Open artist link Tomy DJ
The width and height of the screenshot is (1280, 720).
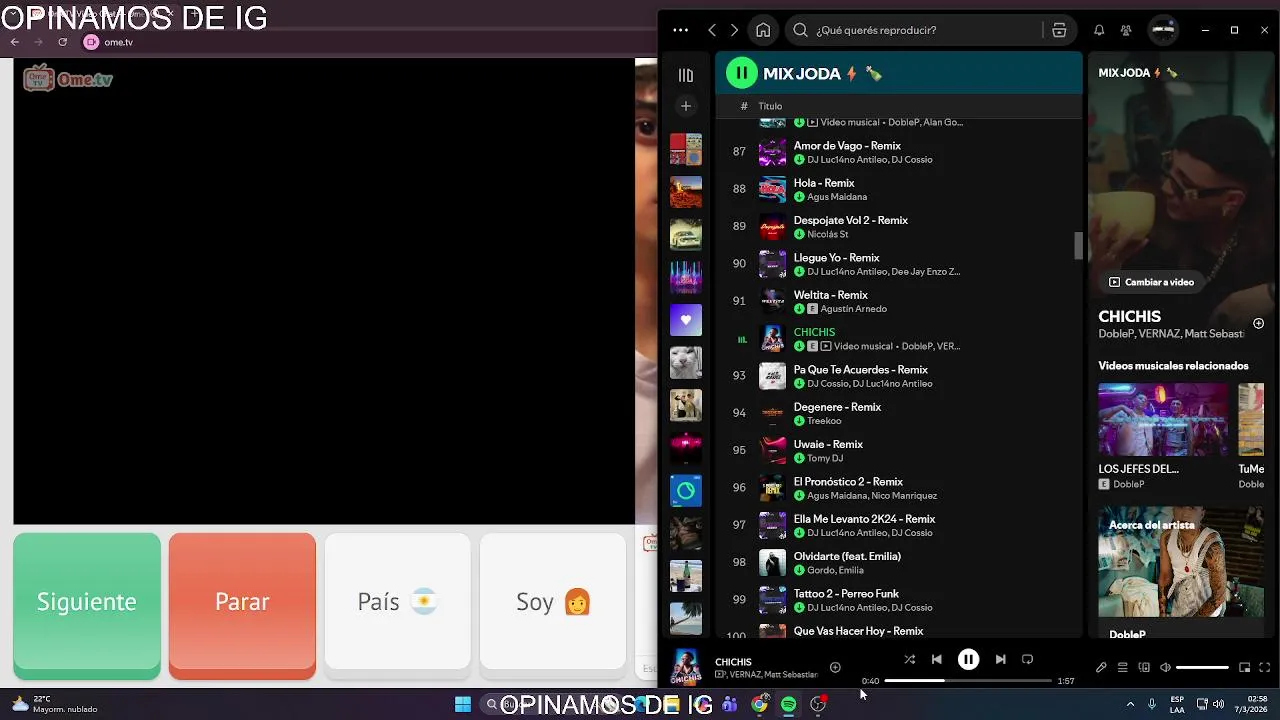coord(825,458)
